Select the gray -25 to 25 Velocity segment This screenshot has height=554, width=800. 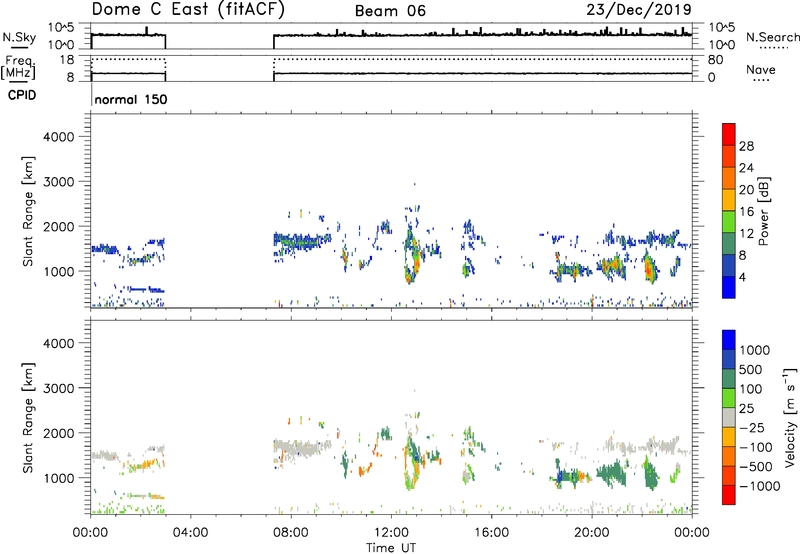click(729, 417)
